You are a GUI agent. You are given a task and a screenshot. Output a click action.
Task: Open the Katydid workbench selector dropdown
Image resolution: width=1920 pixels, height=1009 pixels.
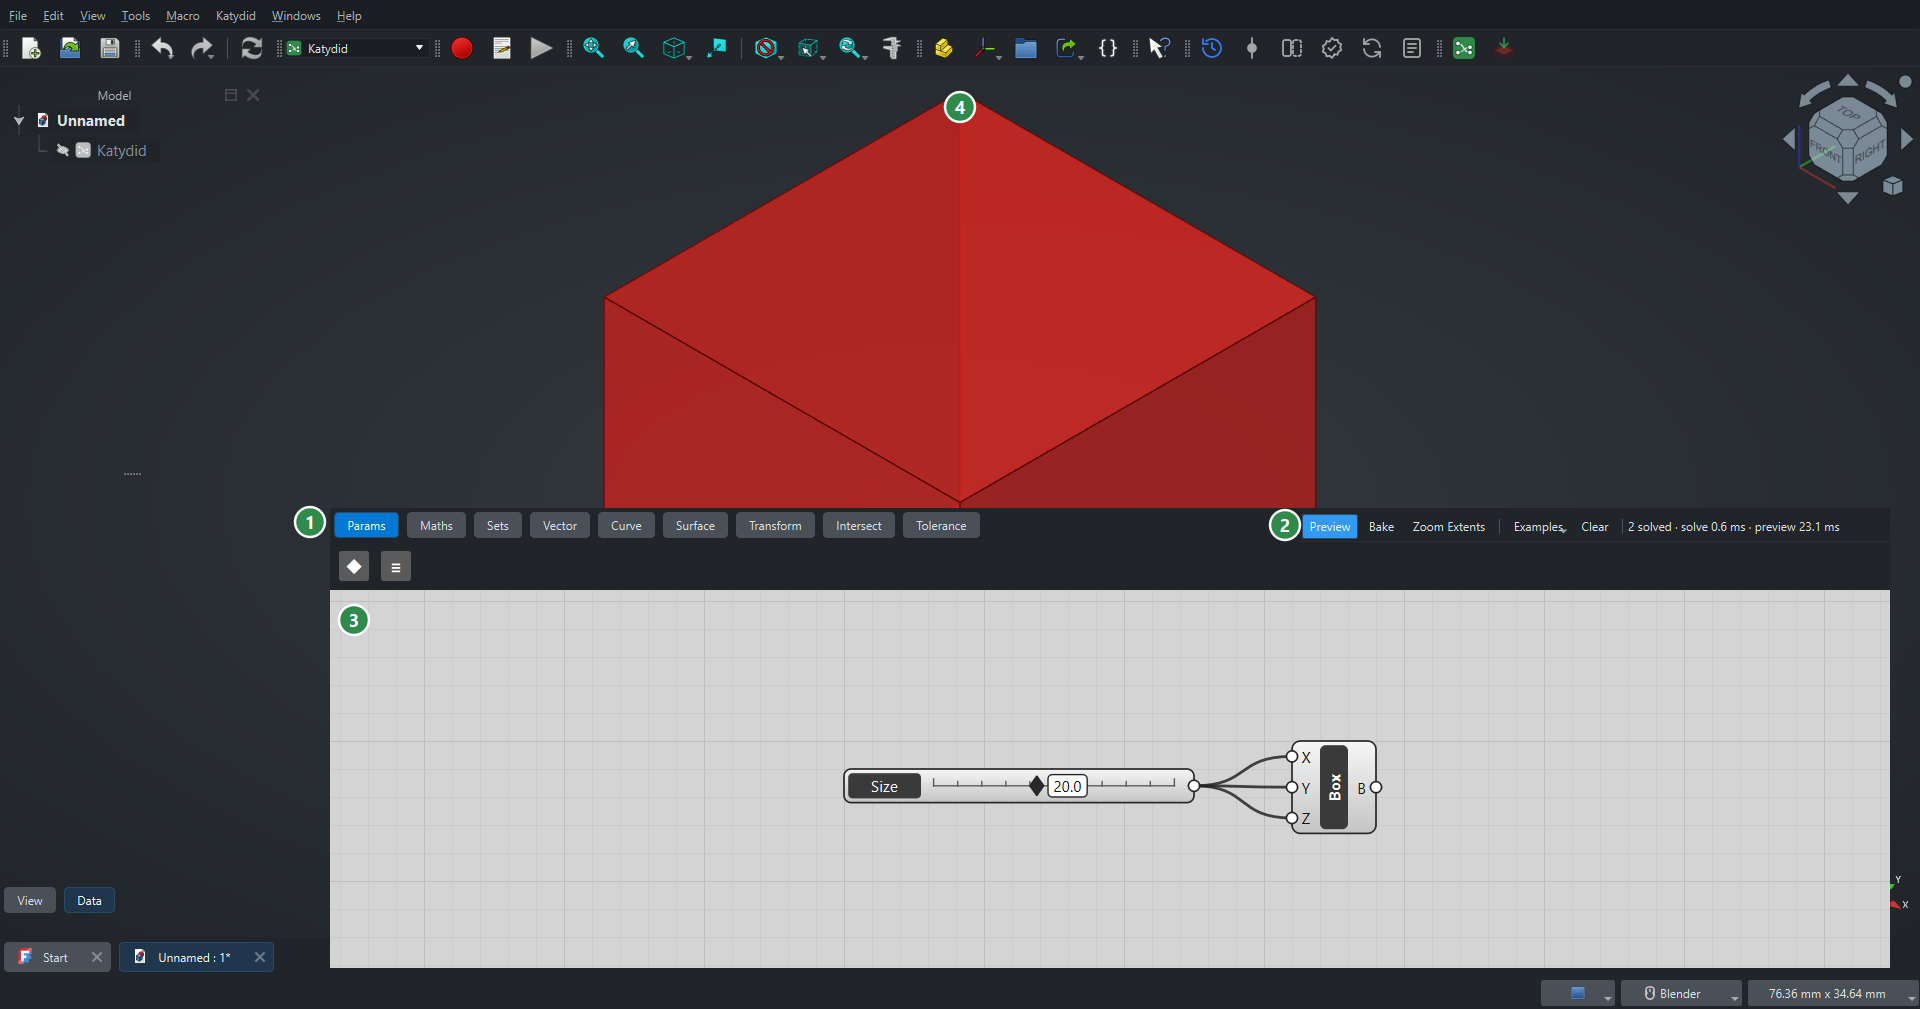356,48
